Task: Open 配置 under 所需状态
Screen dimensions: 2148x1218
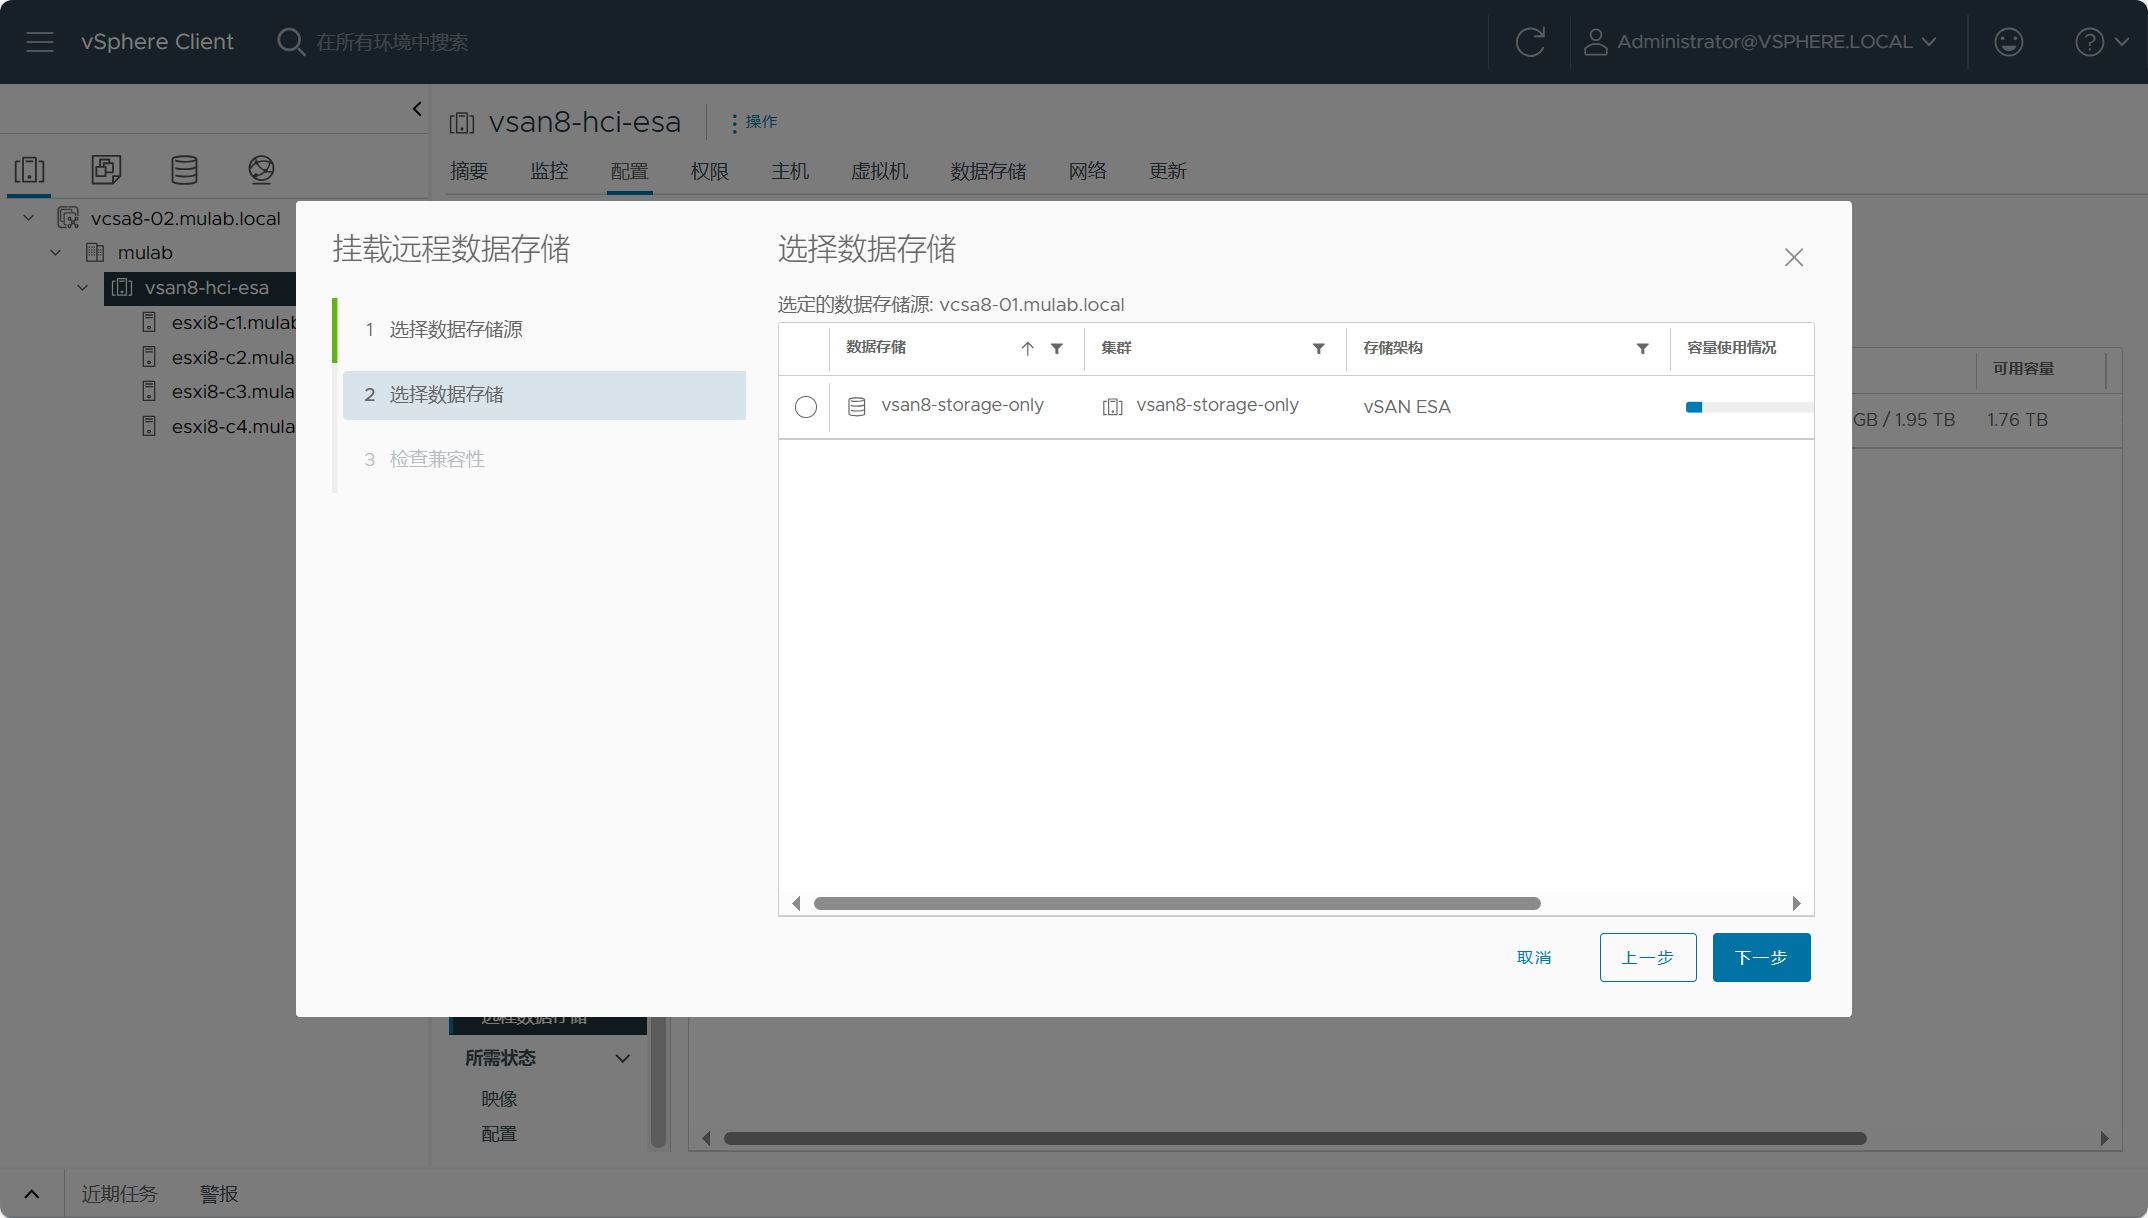Action: (499, 1134)
